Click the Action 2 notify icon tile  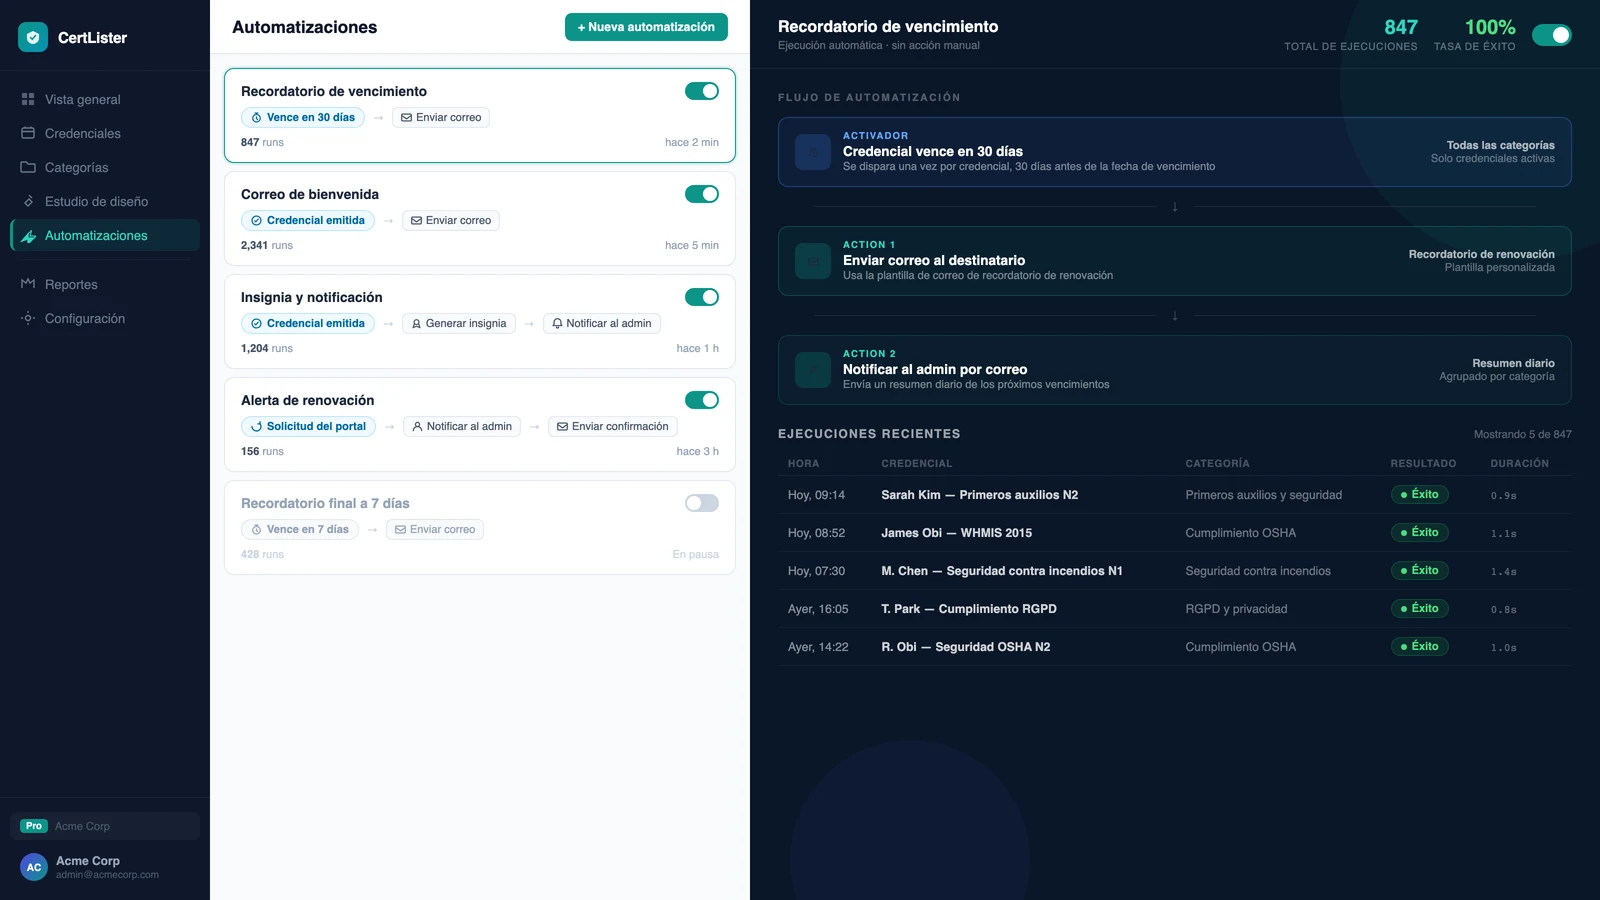tap(813, 370)
